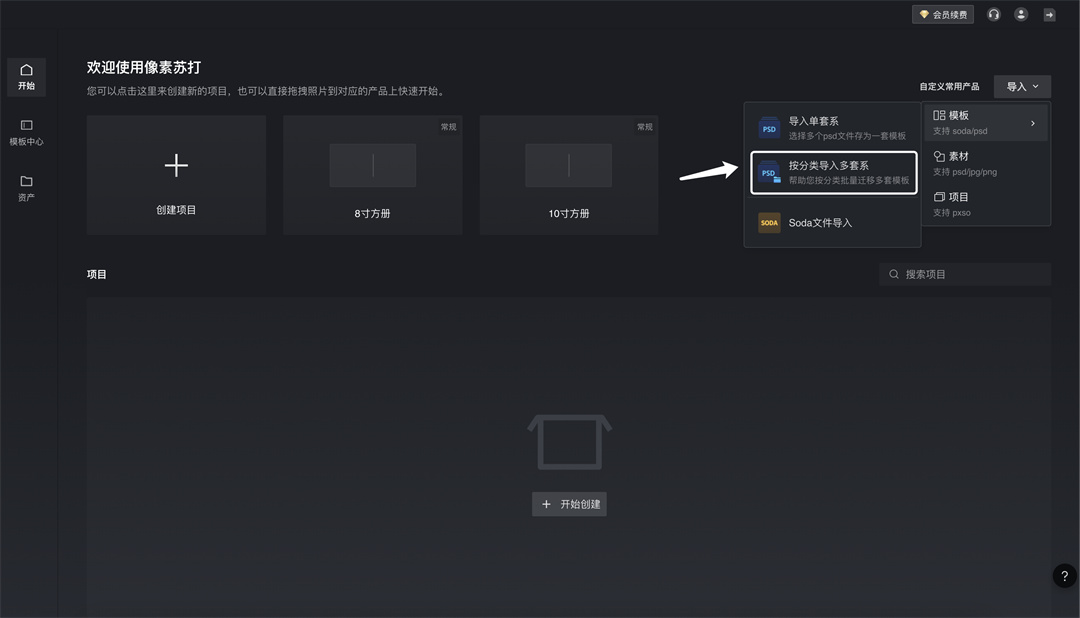This screenshot has height=618, width=1080.
Task: Click the 支持 soda/psd text
Action: click(x=960, y=131)
